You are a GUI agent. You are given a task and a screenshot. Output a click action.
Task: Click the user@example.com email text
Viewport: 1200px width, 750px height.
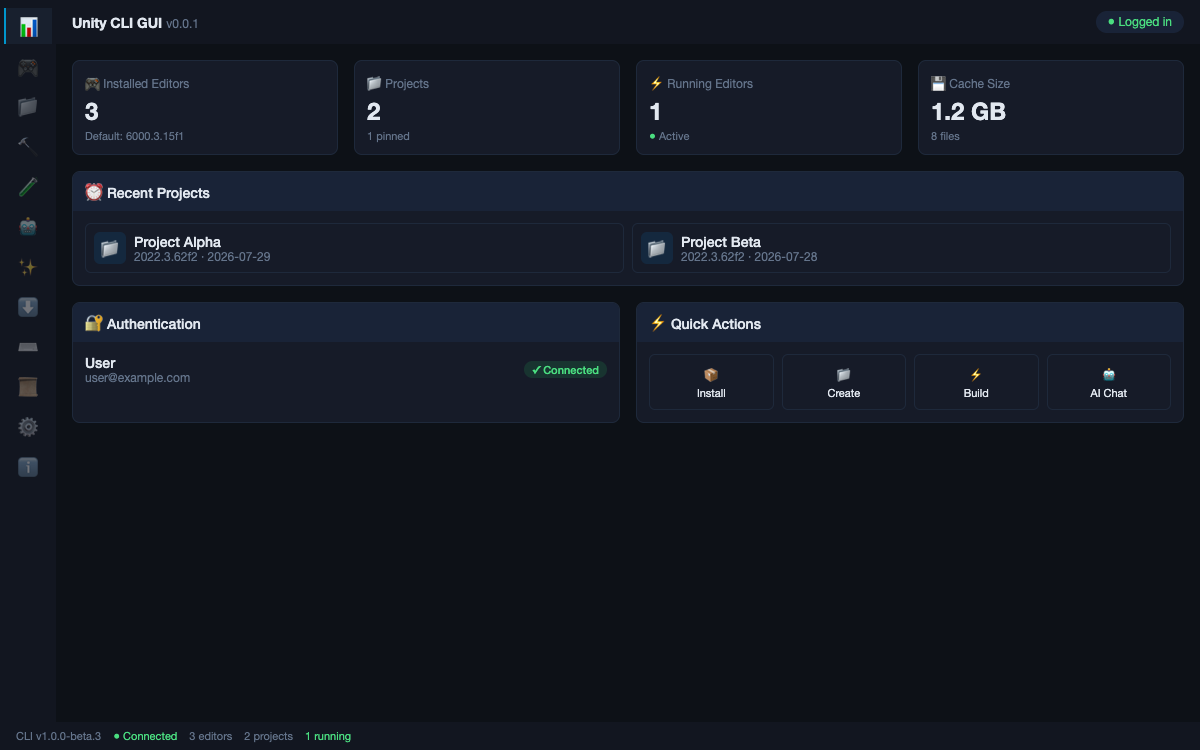[137, 378]
